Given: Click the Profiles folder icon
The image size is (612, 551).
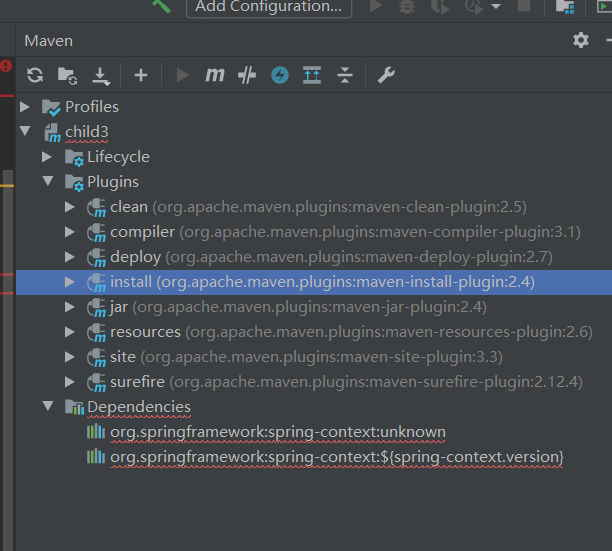Looking at the screenshot, I should point(51,107).
